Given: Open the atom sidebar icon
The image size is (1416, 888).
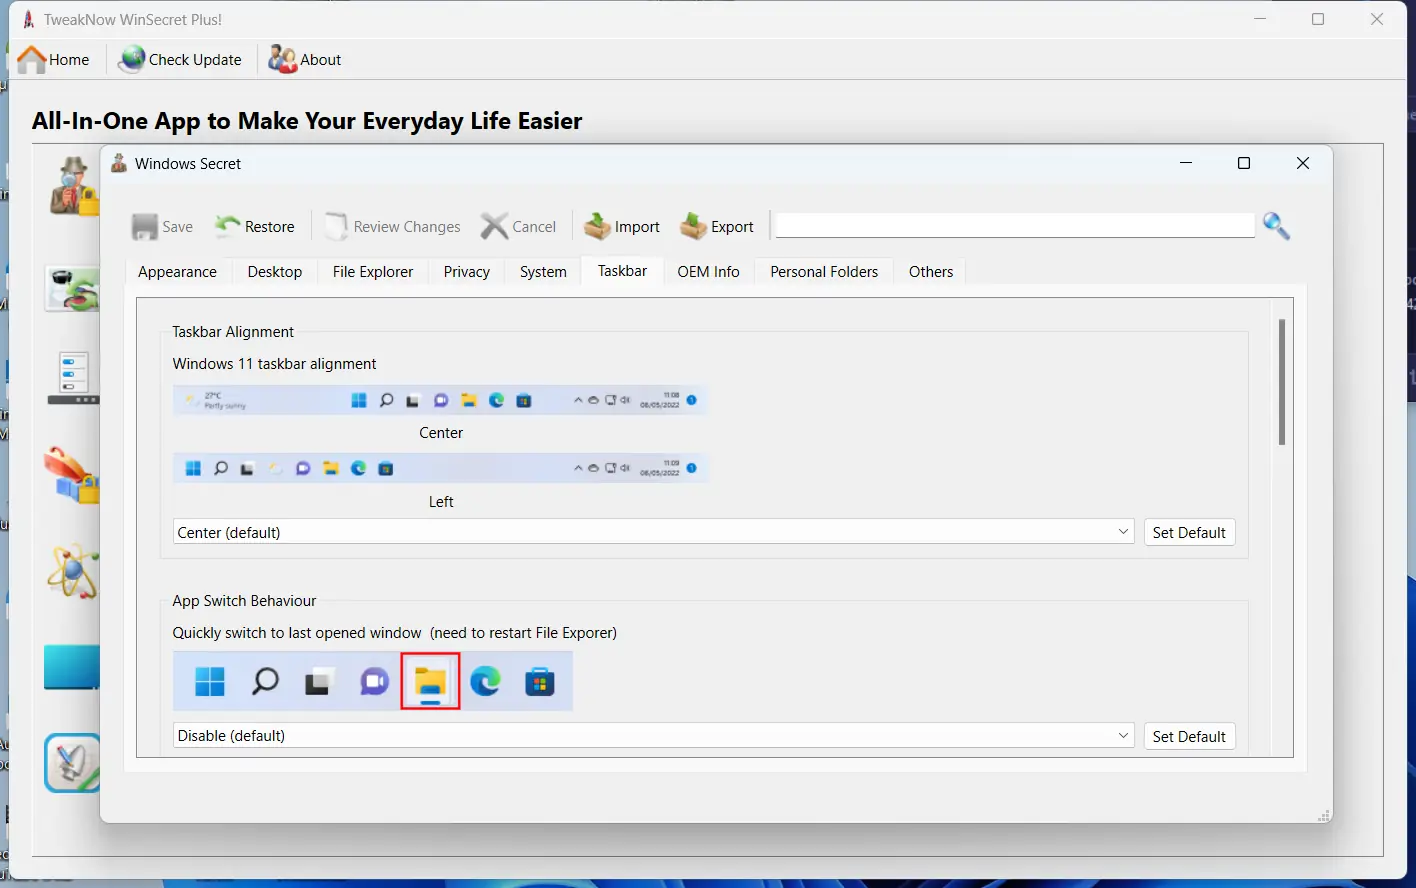Looking at the screenshot, I should click(x=73, y=572).
